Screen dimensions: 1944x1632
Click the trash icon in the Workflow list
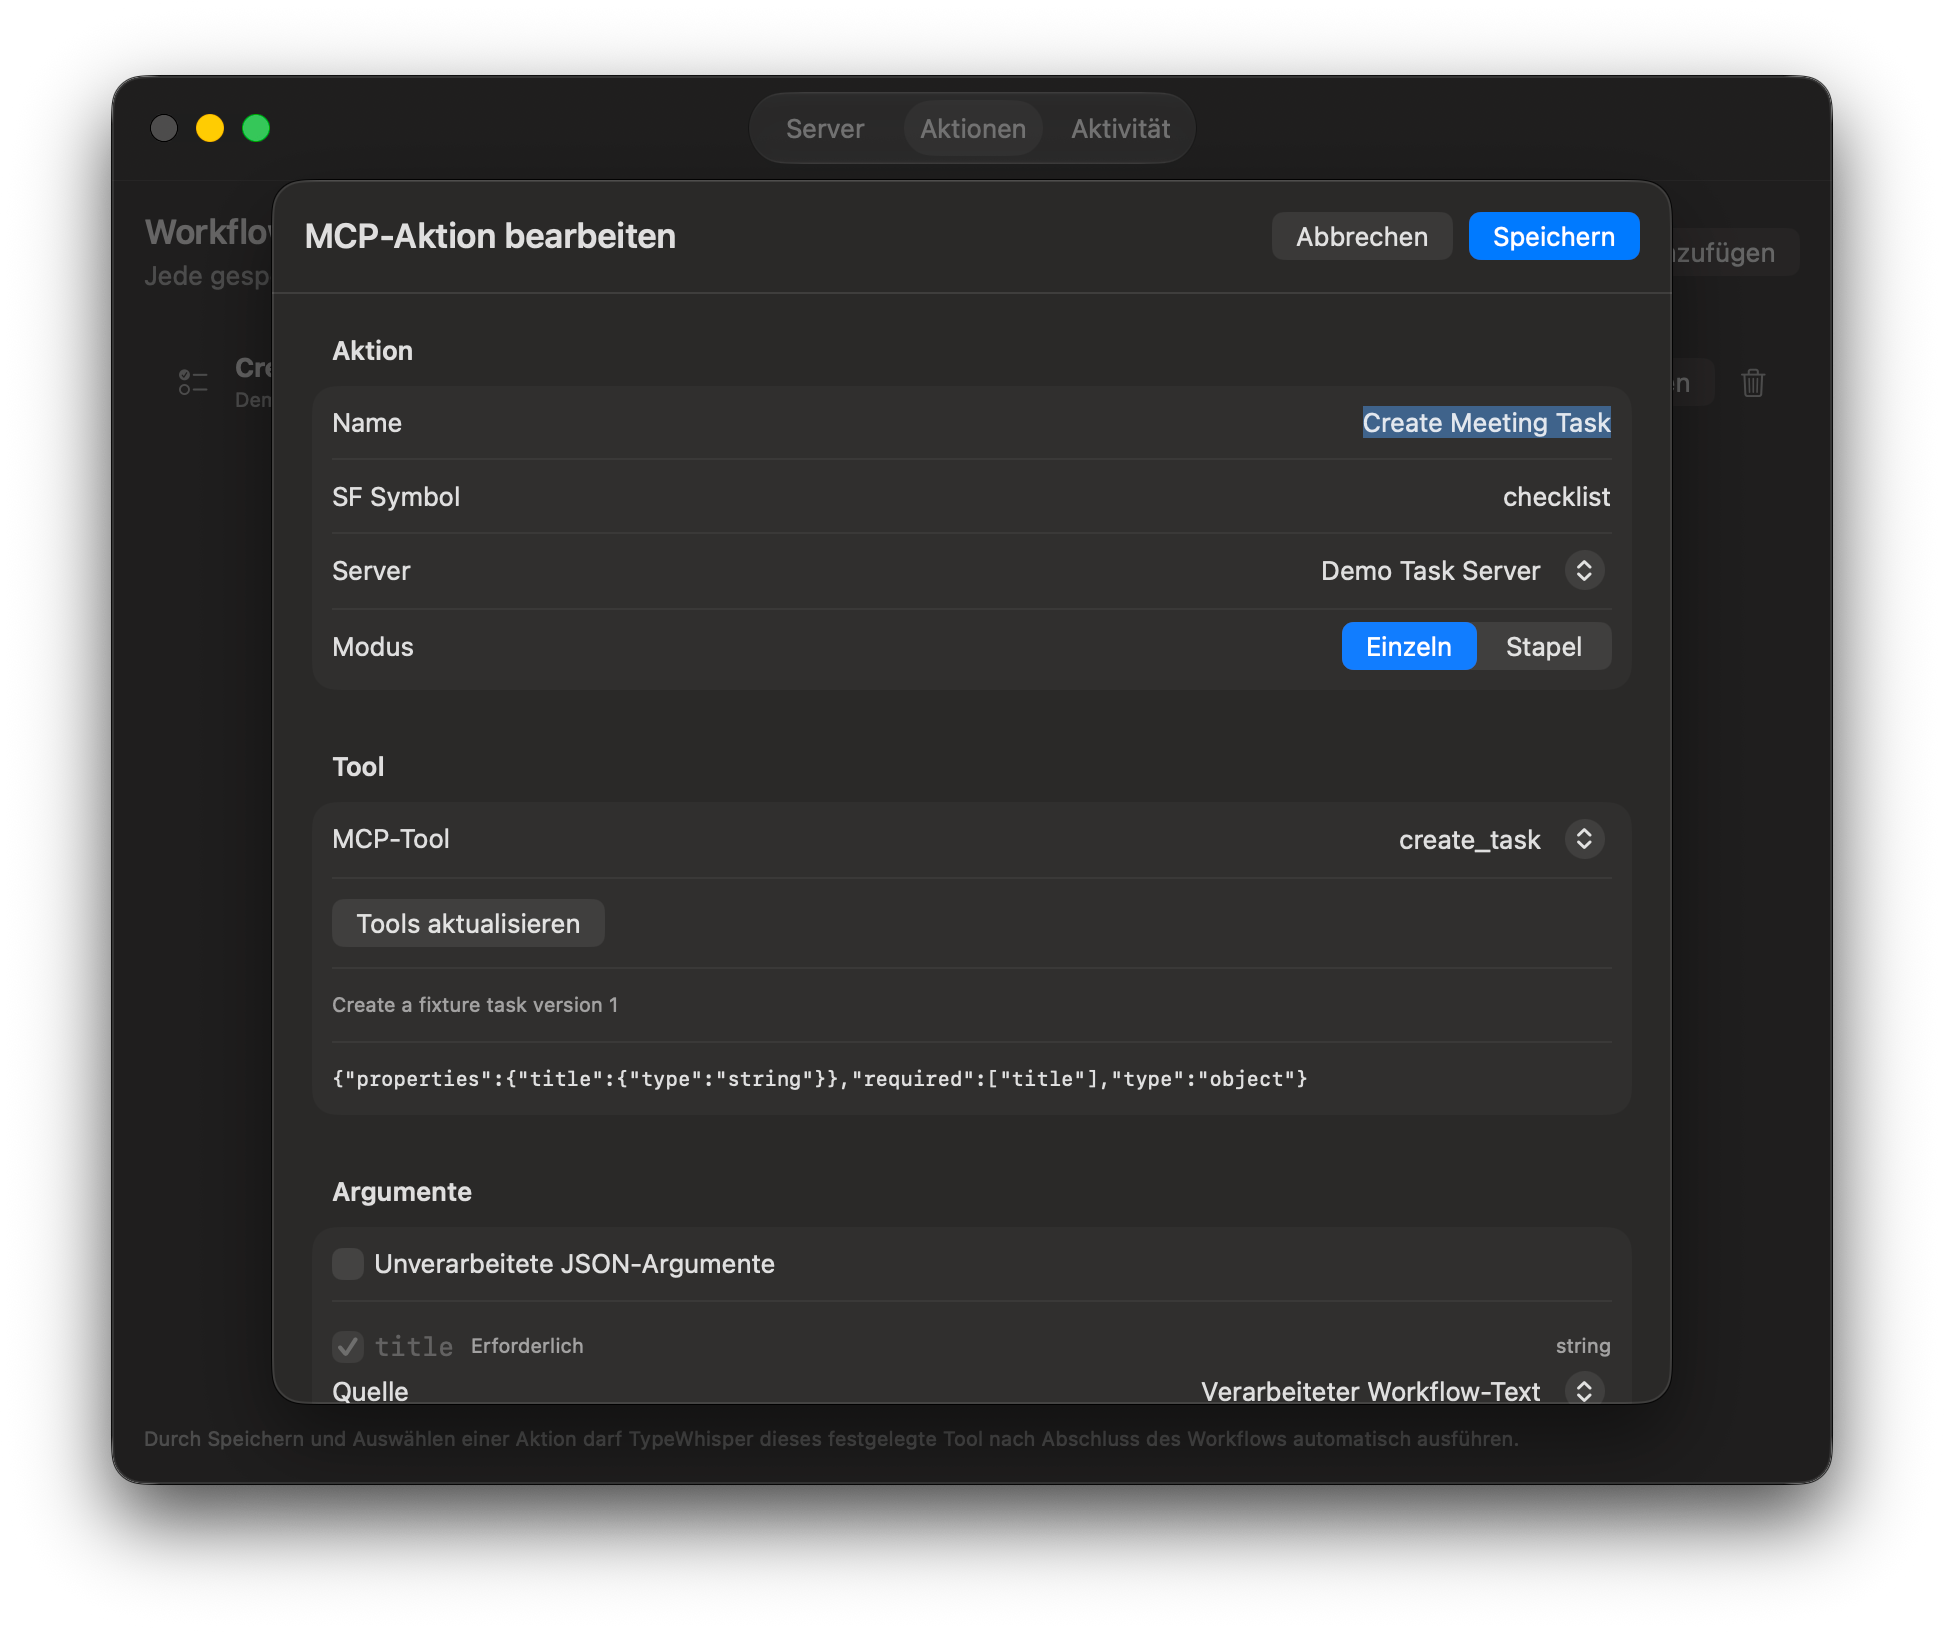click(x=1752, y=383)
